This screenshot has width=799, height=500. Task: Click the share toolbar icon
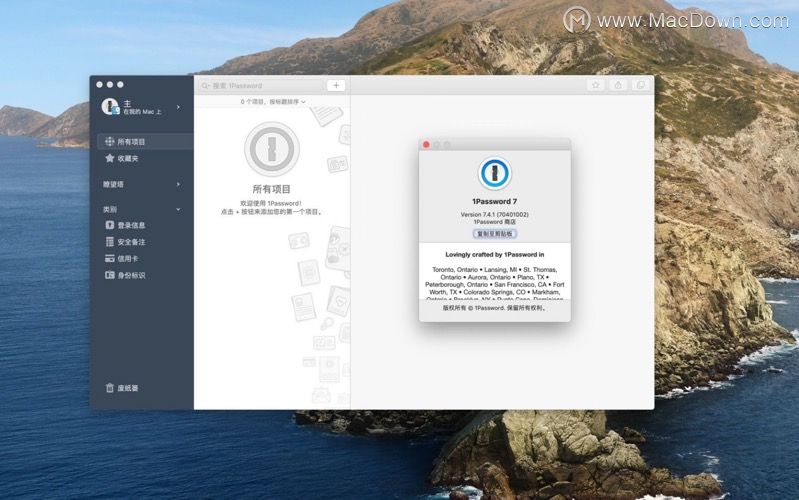[x=618, y=86]
